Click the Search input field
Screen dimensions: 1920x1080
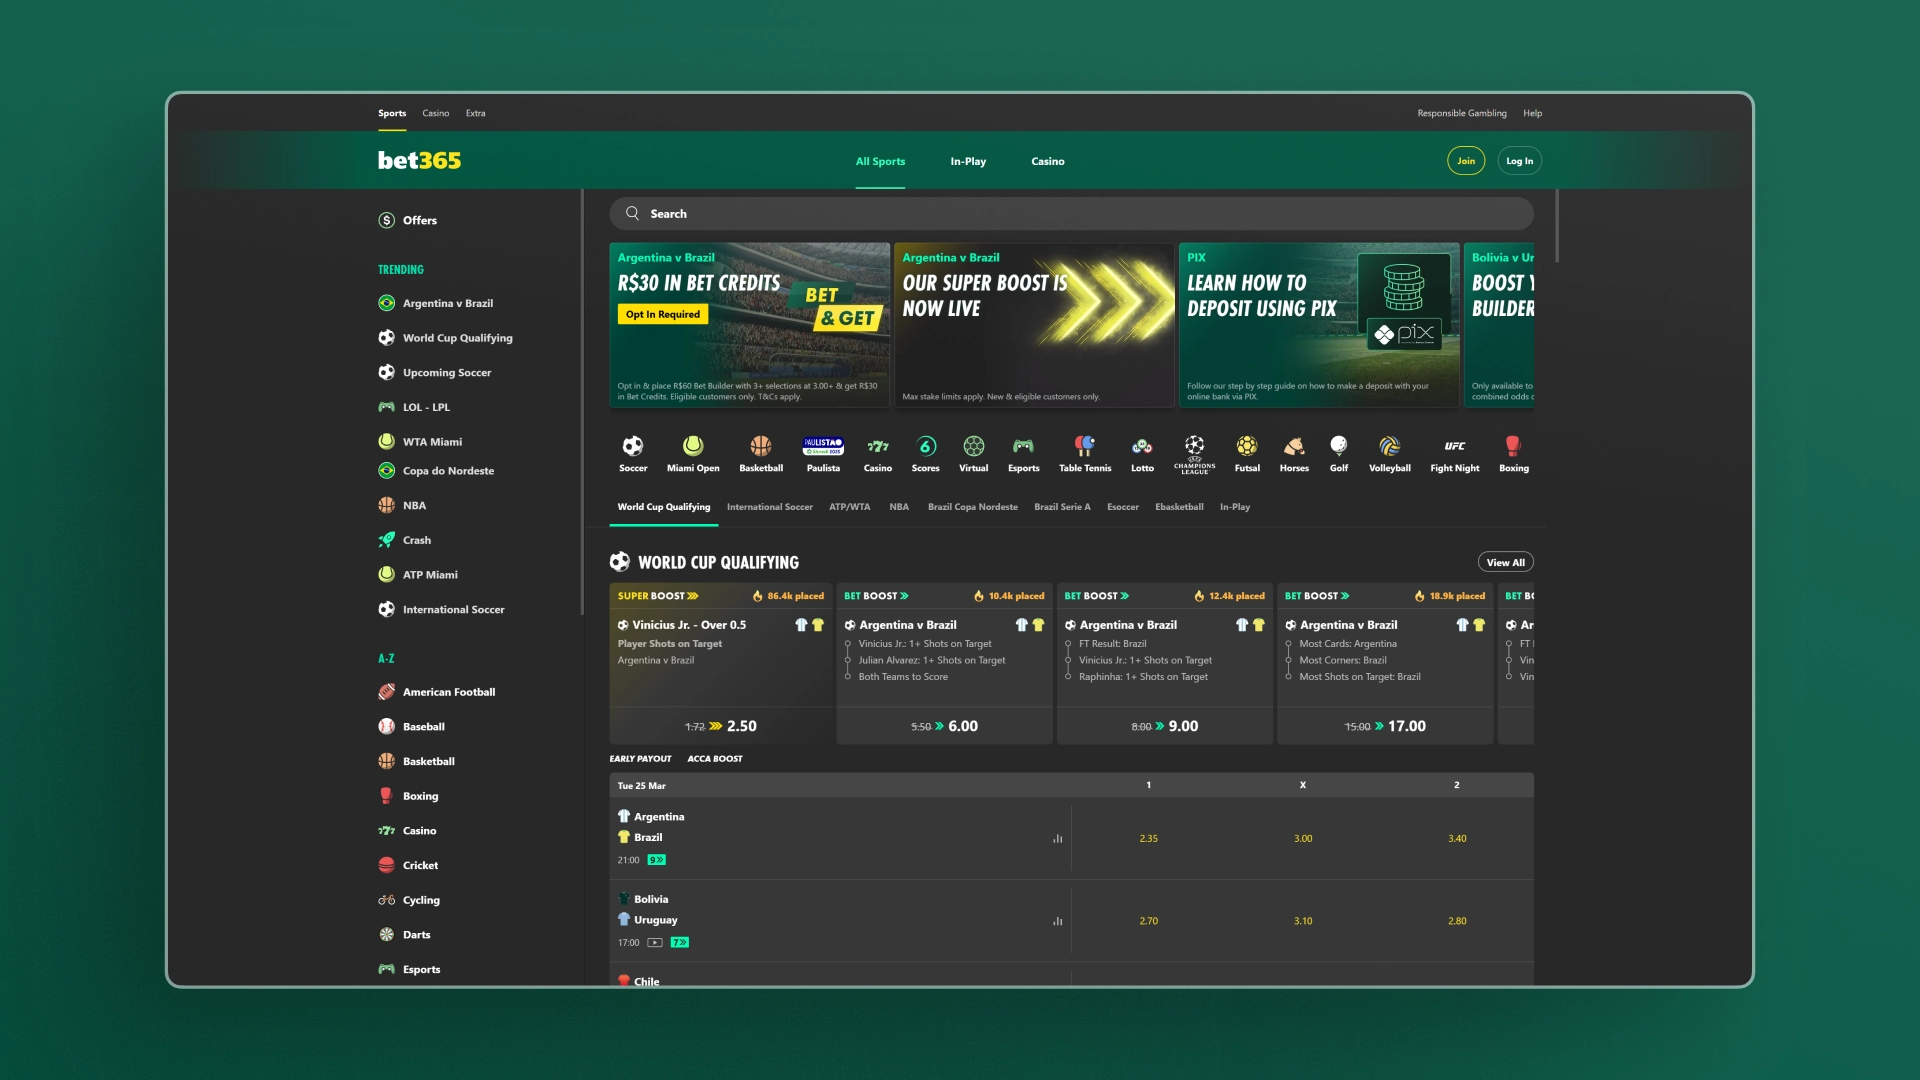click(1071, 213)
